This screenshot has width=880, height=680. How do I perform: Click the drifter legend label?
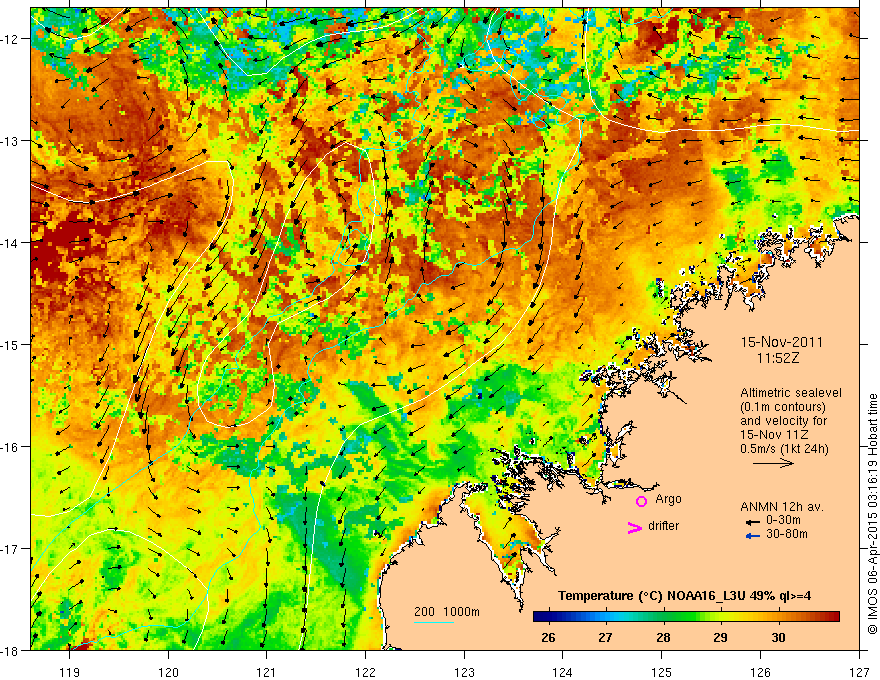click(663, 526)
